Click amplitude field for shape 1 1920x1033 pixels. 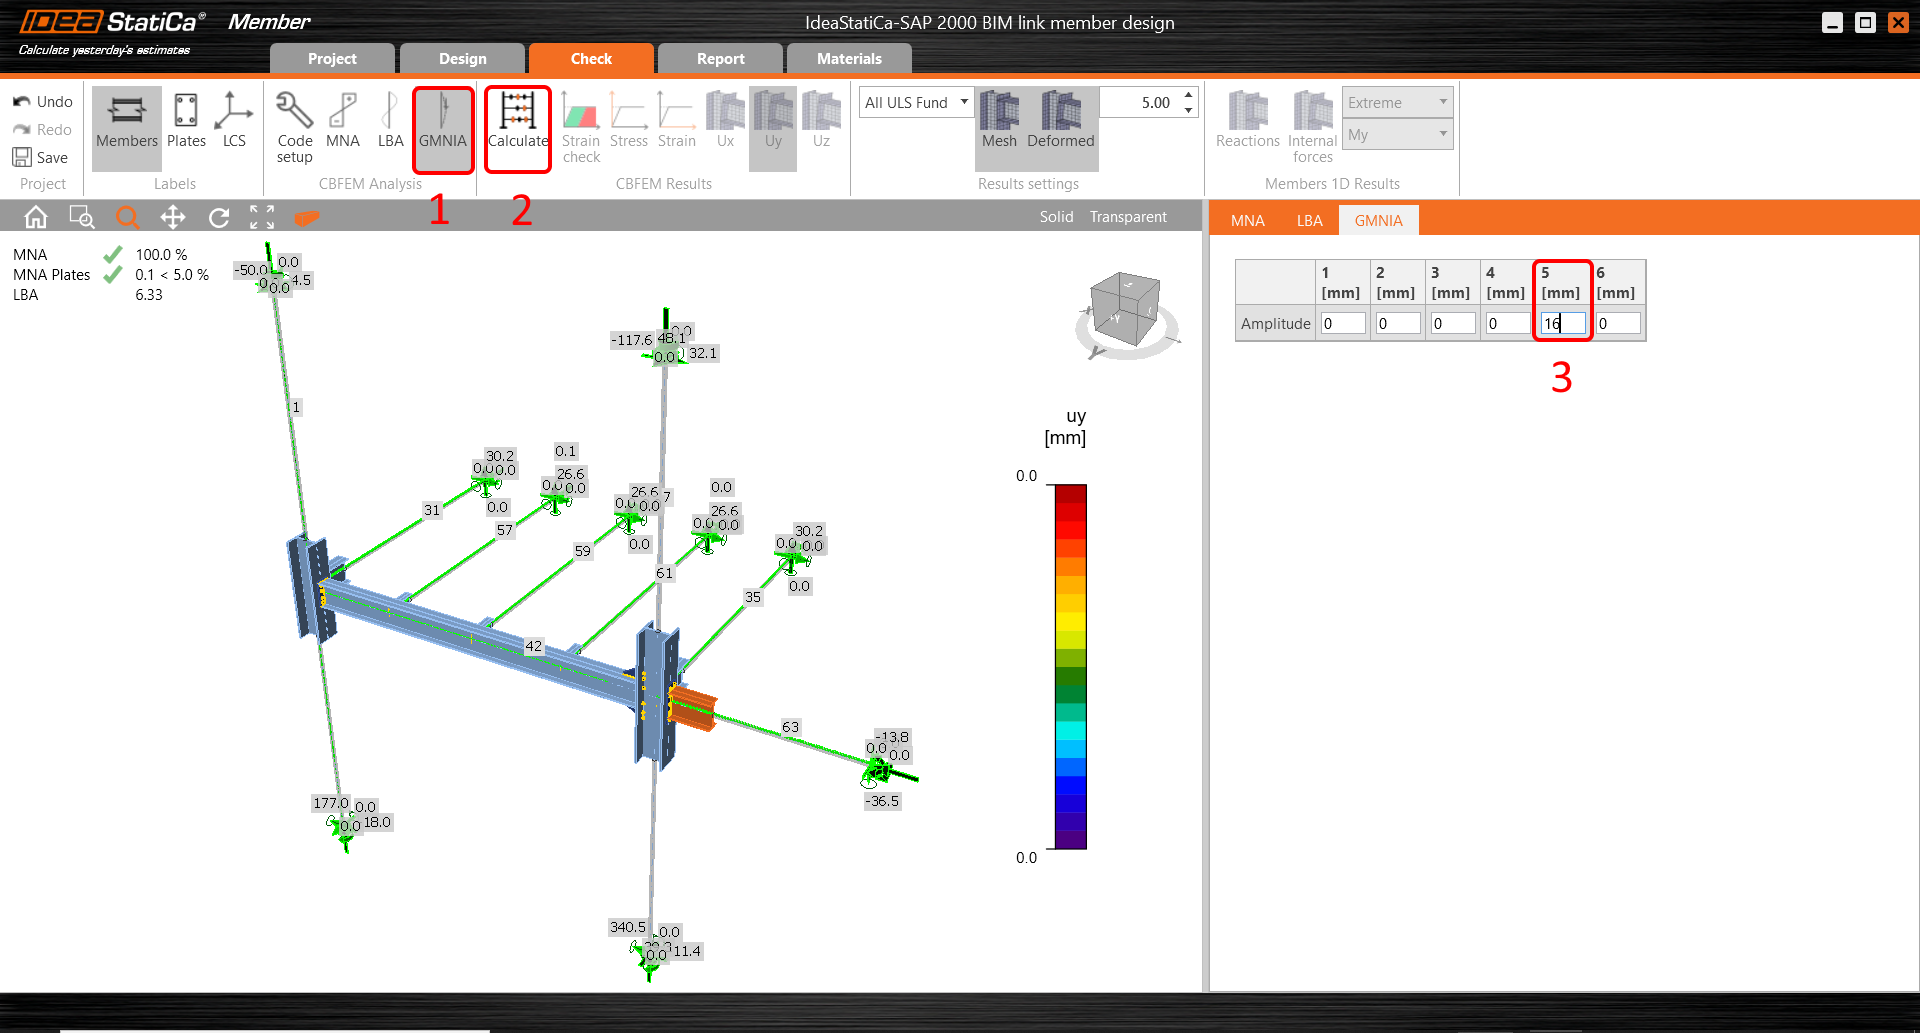click(x=1342, y=324)
